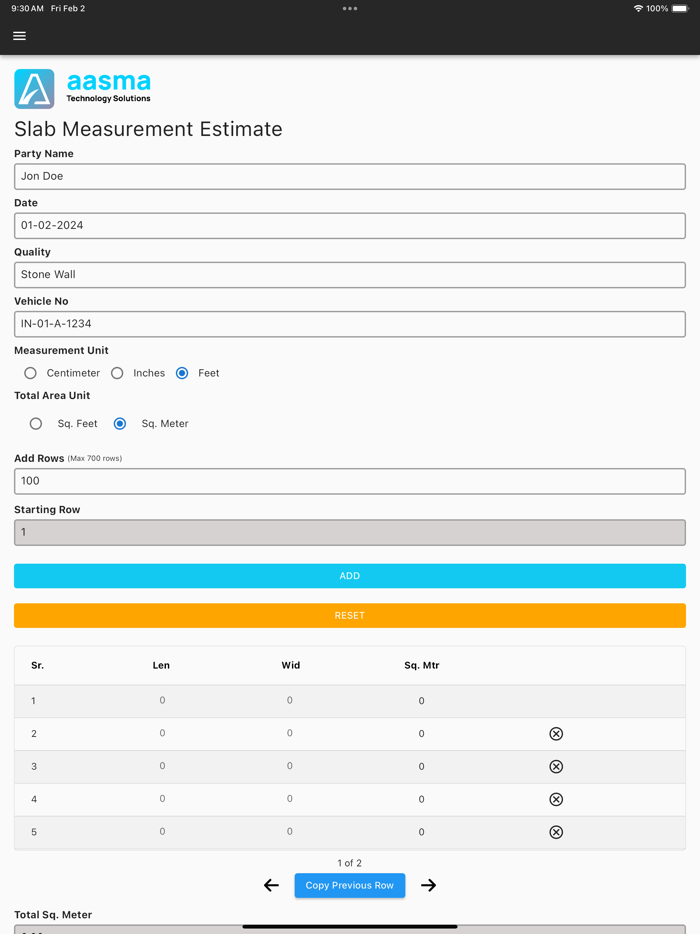Go to next table page with right arrow
This screenshot has width=700, height=934.
[428, 885]
